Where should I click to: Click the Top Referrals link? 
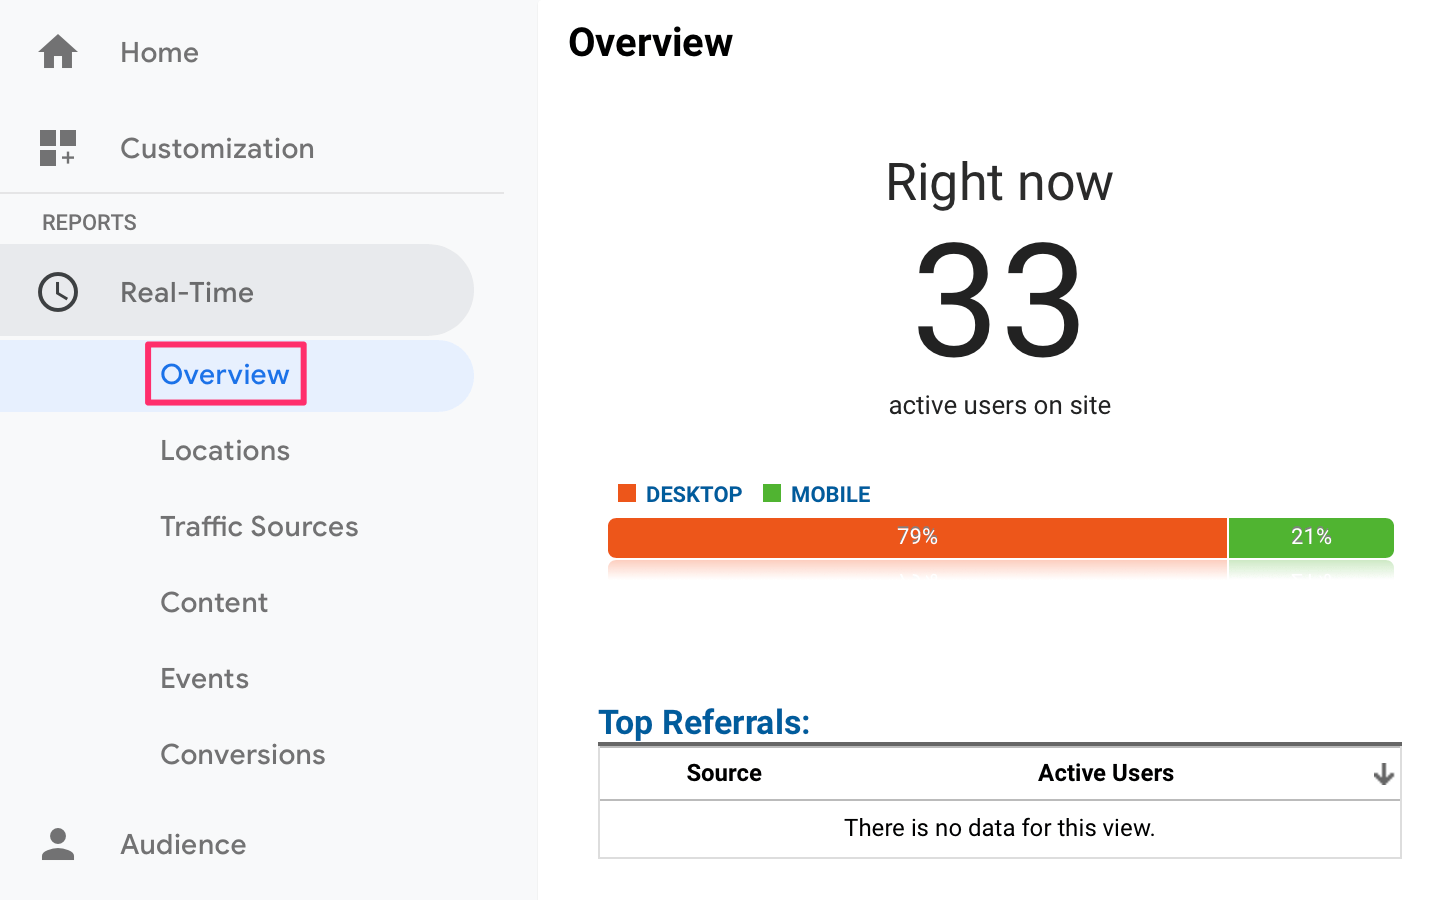pyautogui.click(x=704, y=722)
